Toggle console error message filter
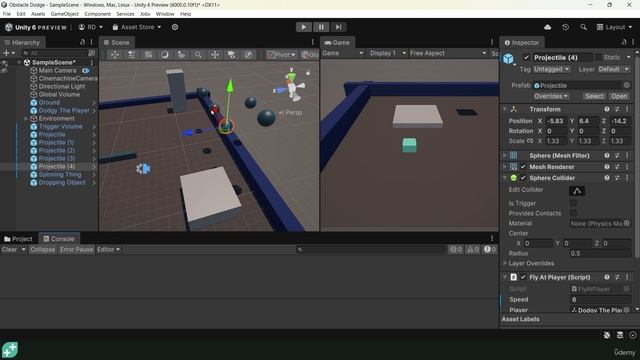 pyautogui.click(x=489, y=249)
